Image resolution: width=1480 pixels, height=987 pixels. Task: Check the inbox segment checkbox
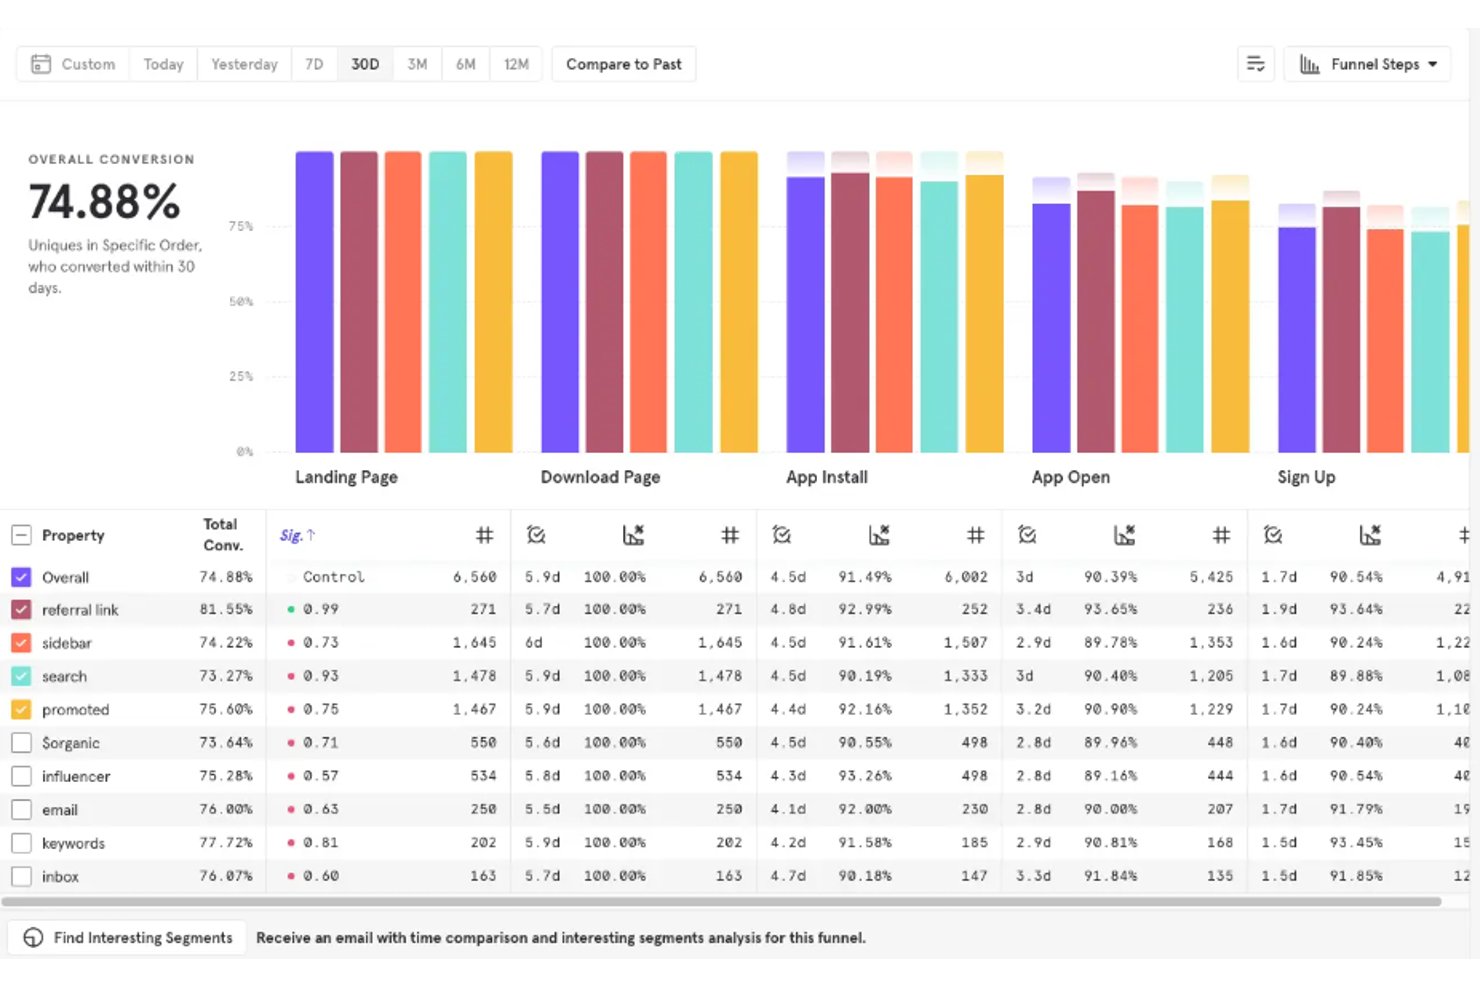tap(21, 876)
